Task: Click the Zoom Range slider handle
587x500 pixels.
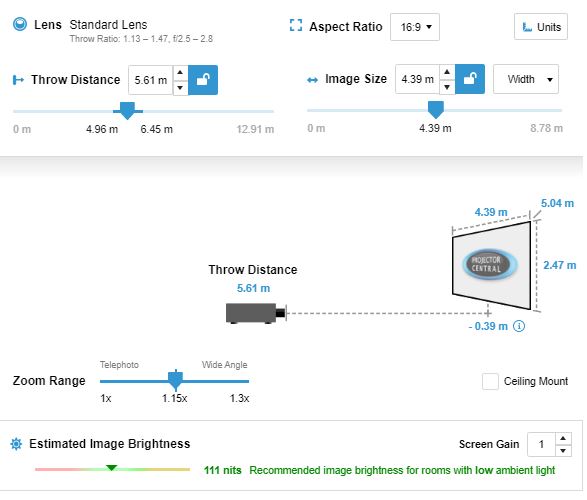Action: coord(175,379)
